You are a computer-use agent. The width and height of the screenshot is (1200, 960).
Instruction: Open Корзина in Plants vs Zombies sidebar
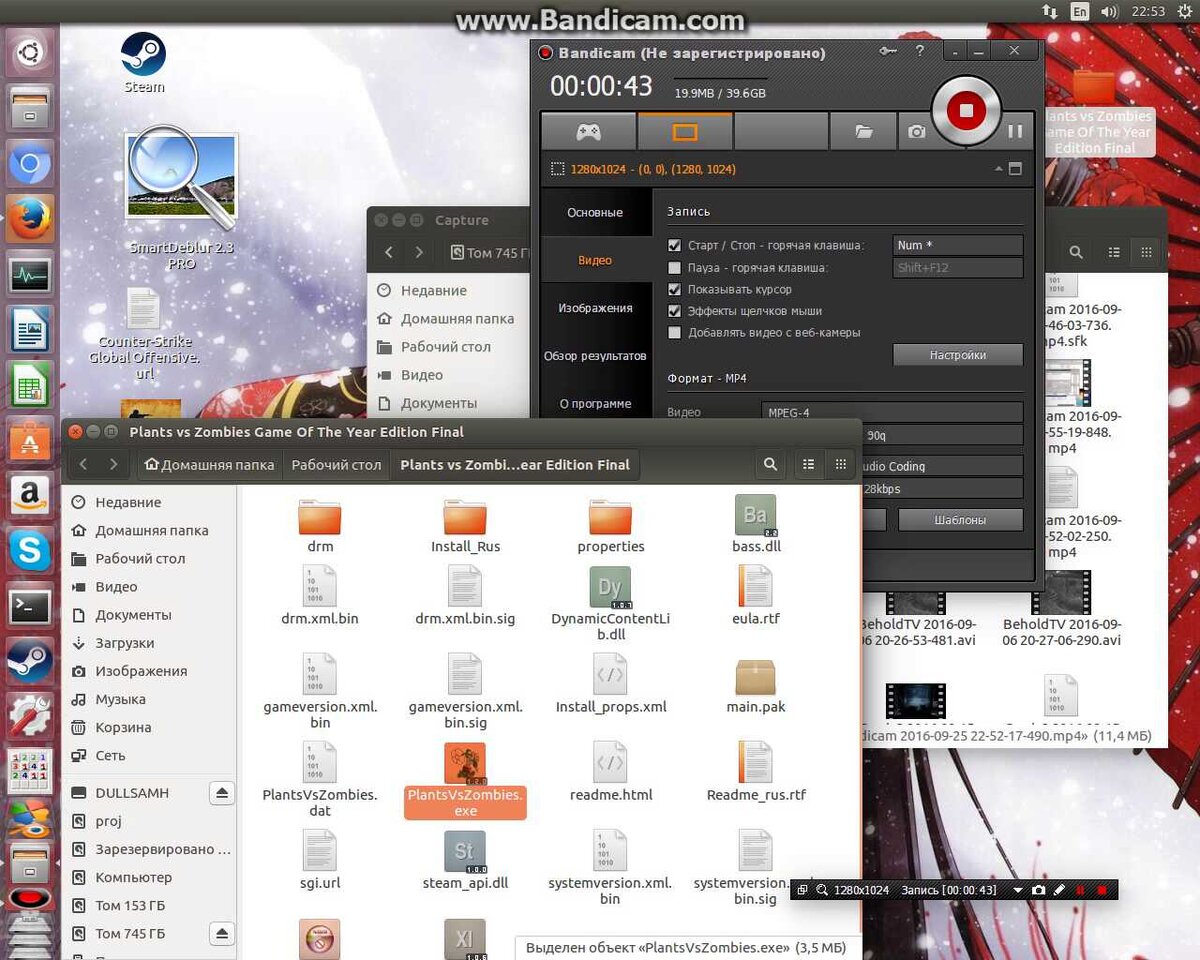tap(123, 727)
